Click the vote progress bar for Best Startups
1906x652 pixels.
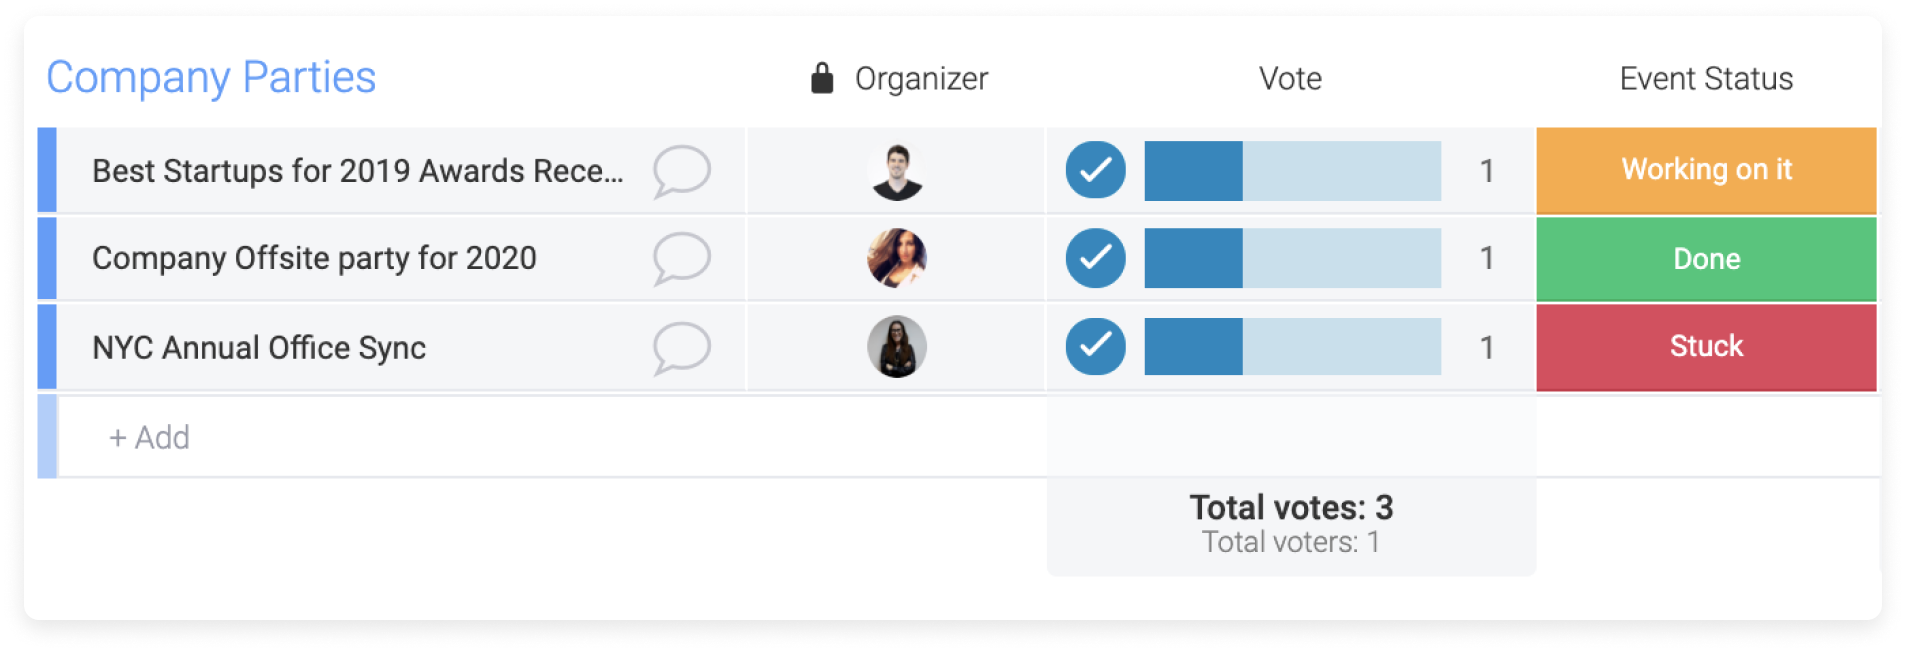[1292, 171]
